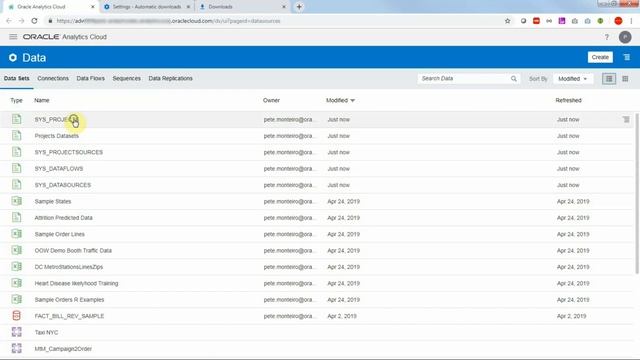Open the Projects Datasets entry

pyautogui.click(x=56, y=136)
